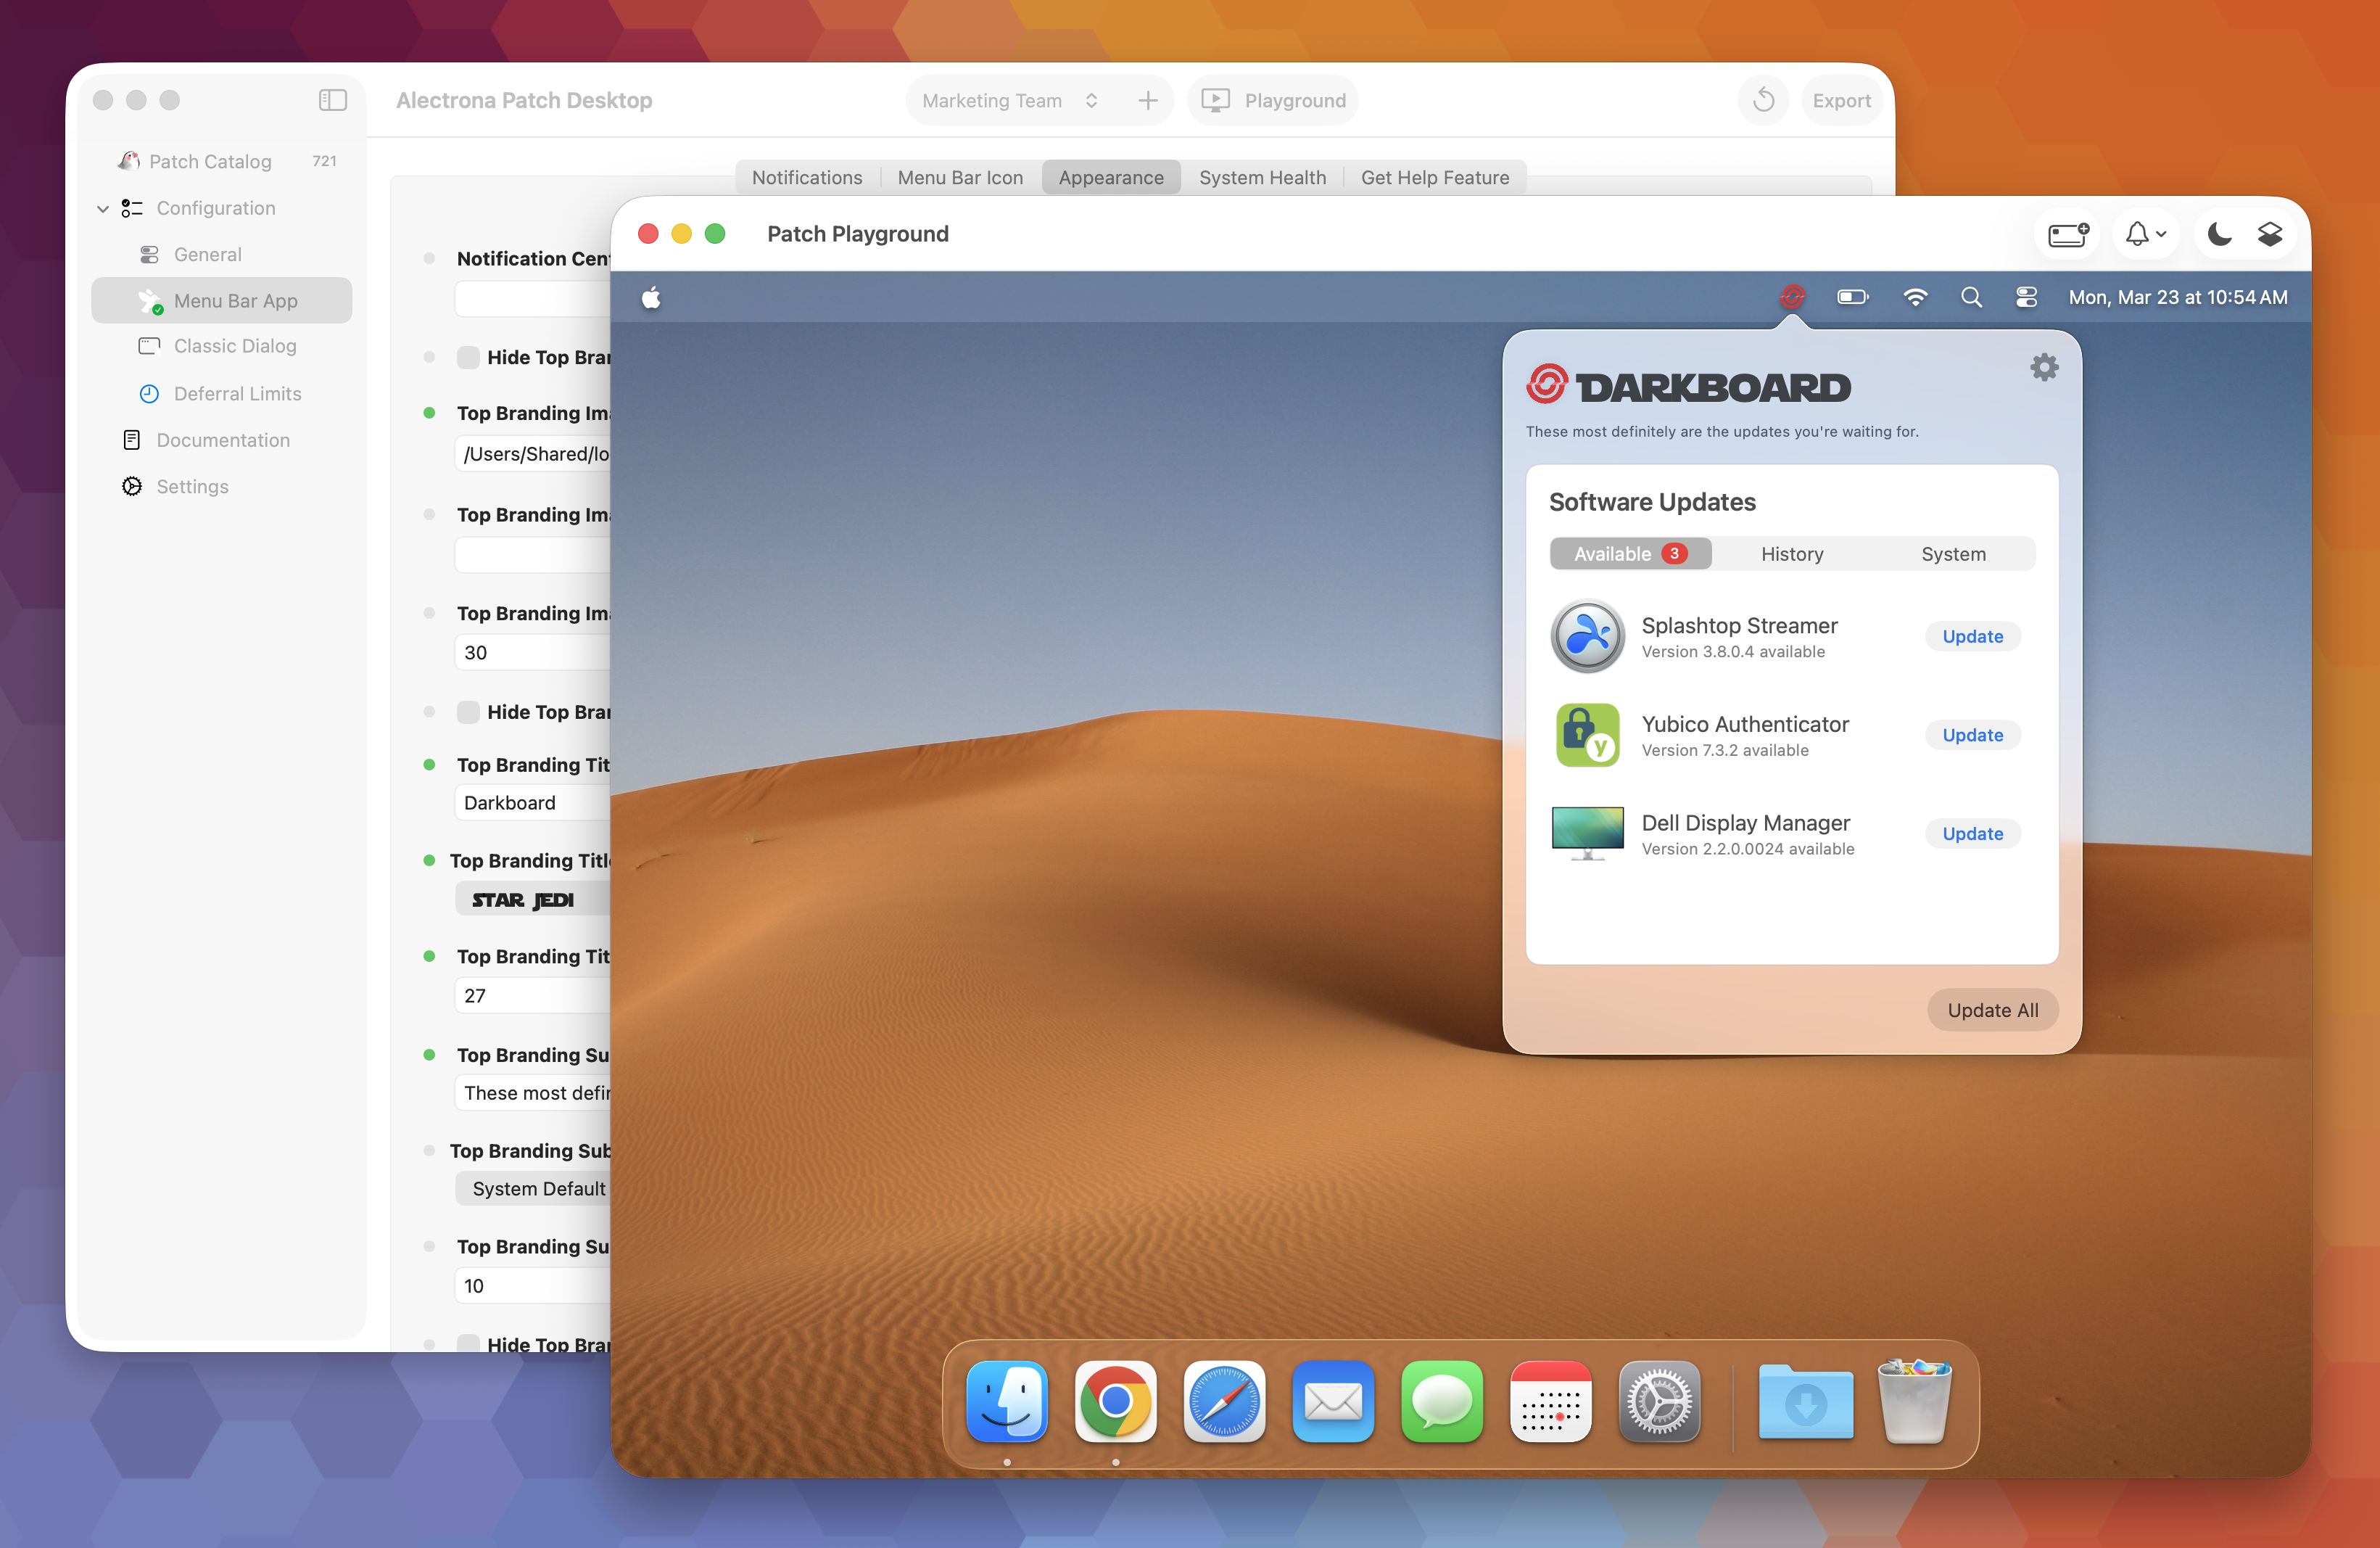Click the battery icon in menu bar

click(1852, 297)
